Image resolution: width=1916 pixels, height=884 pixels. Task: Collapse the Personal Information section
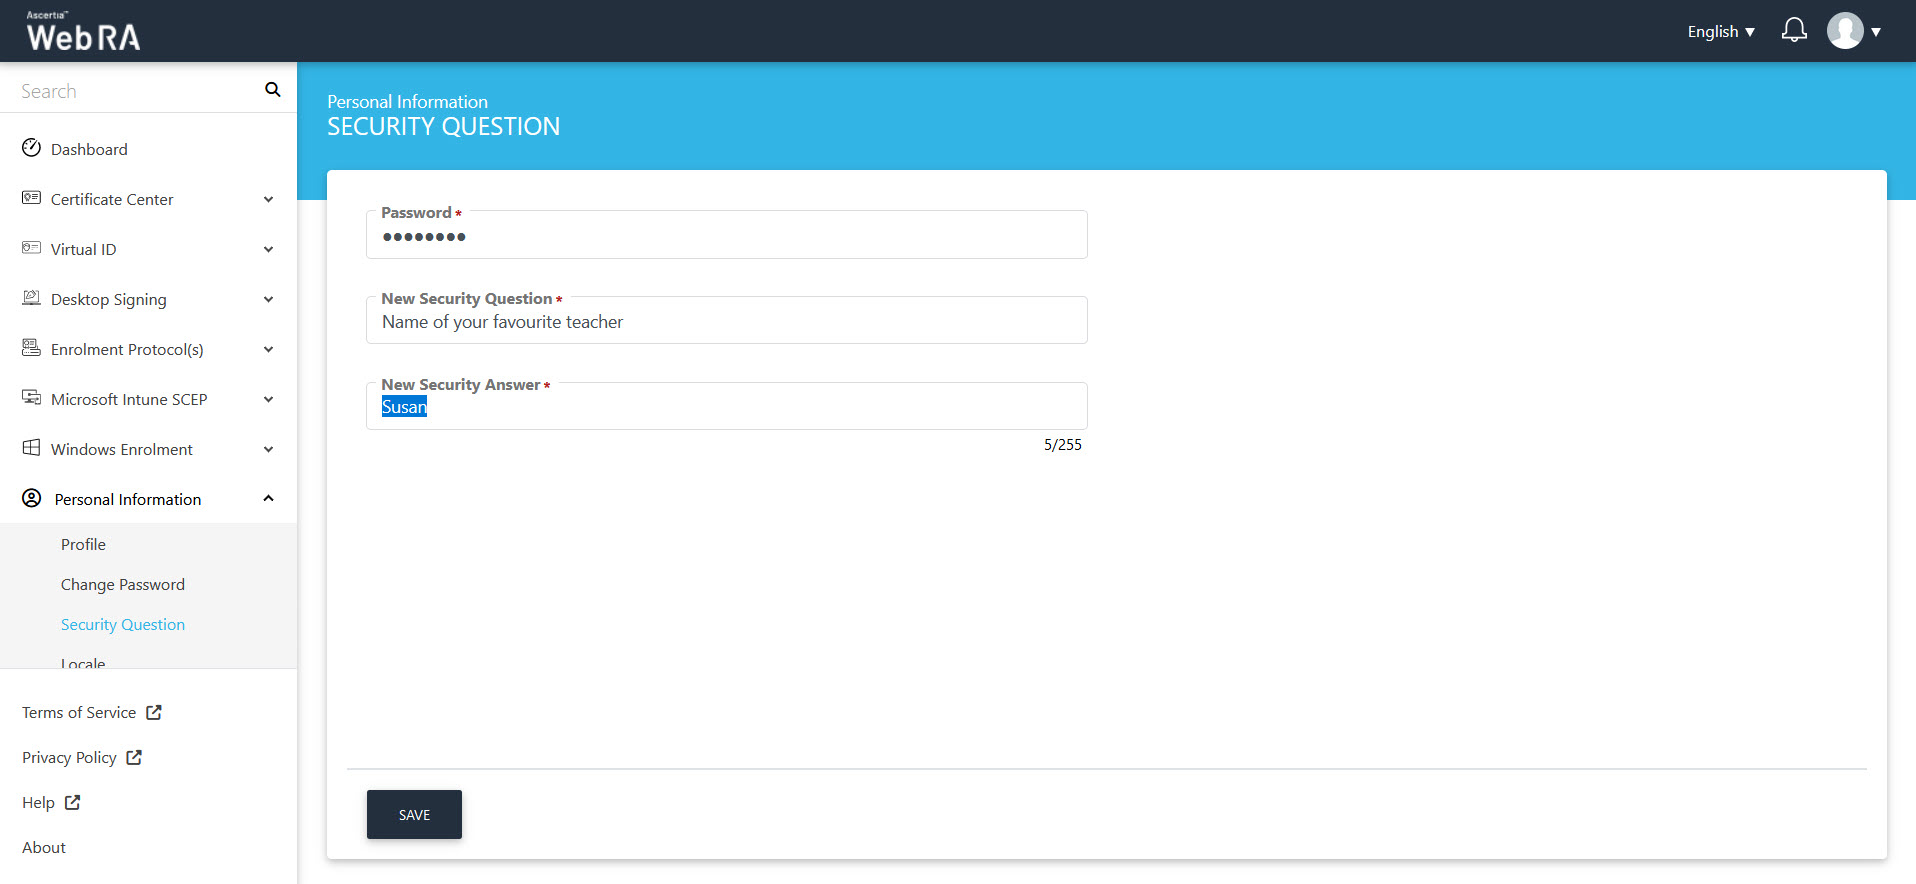tap(268, 498)
